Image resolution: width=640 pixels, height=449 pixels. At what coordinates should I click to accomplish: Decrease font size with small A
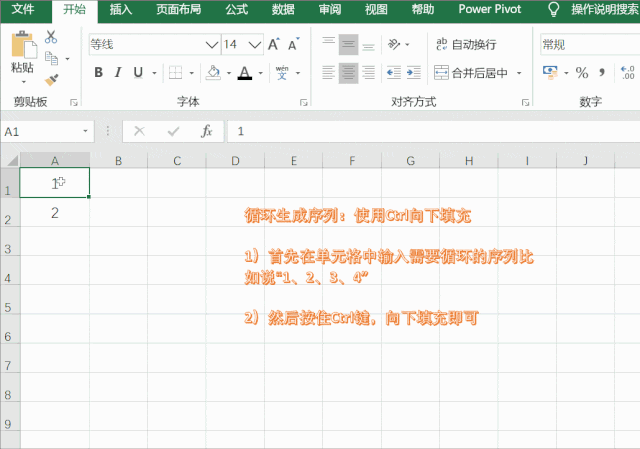coord(293,44)
